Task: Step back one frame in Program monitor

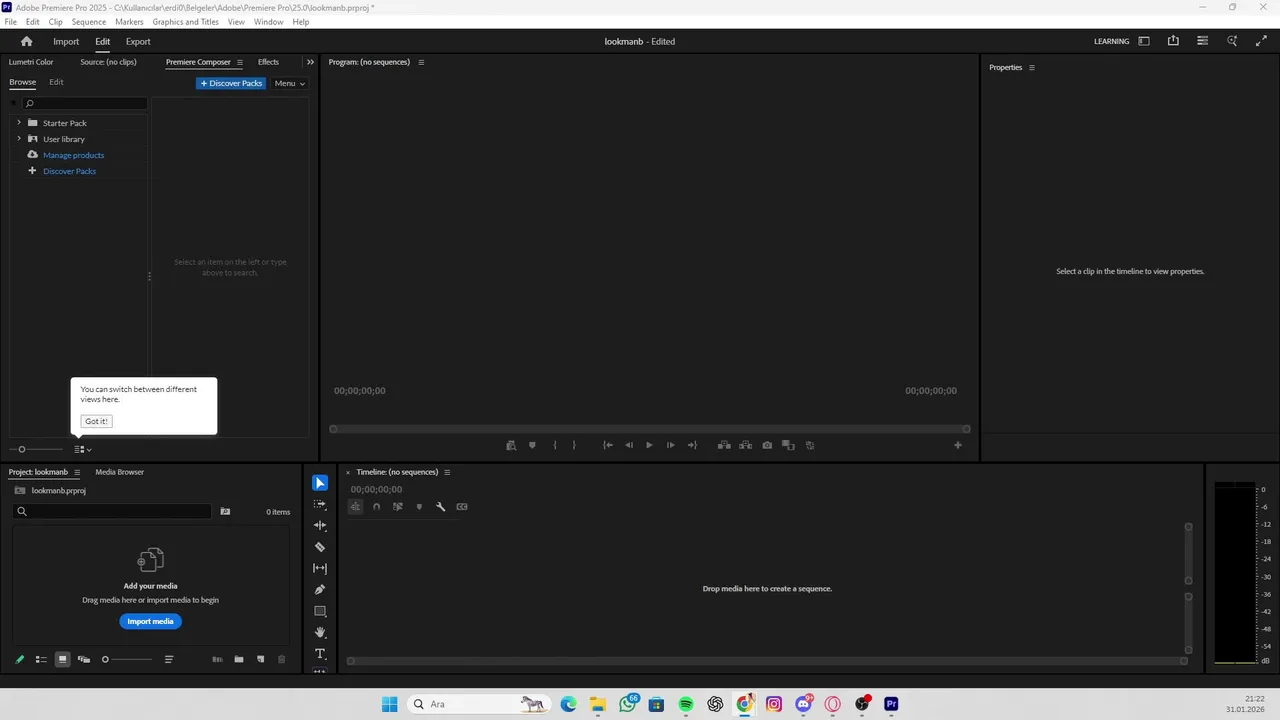Action: [x=629, y=445]
